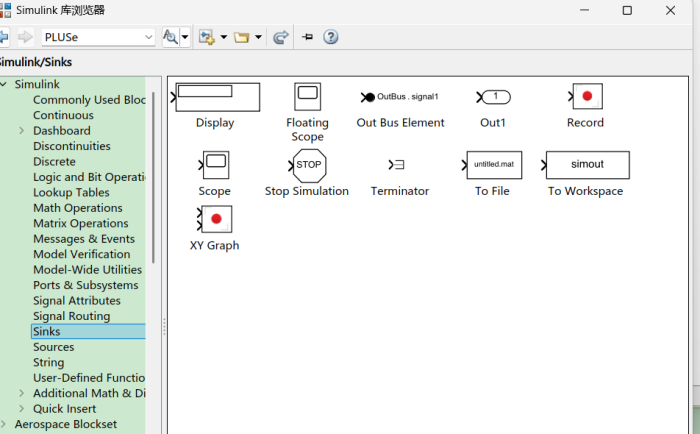Open the PLUSe search combo box arrow
The height and width of the screenshot is (434, 700).
coord(149,37)
